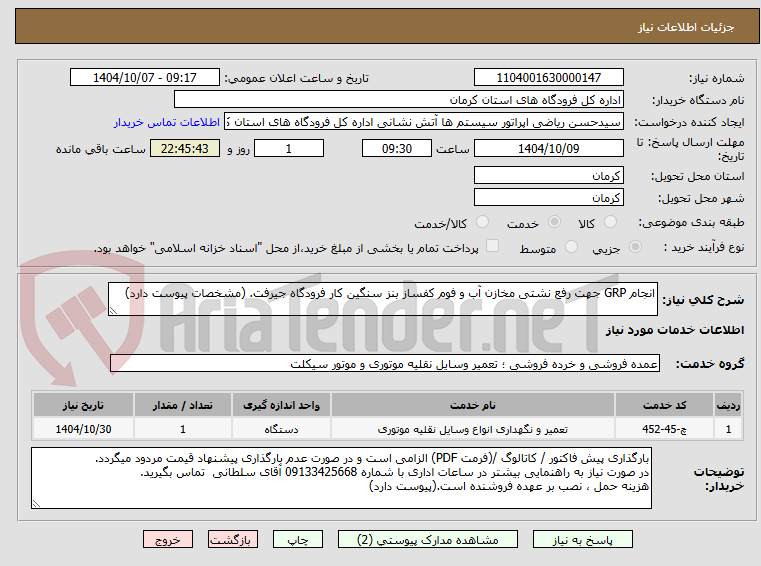Image resolution: width=761 pixels, height=566 pixels.
Task: Click the delivery province field کرمان
Action: [549, 176]
